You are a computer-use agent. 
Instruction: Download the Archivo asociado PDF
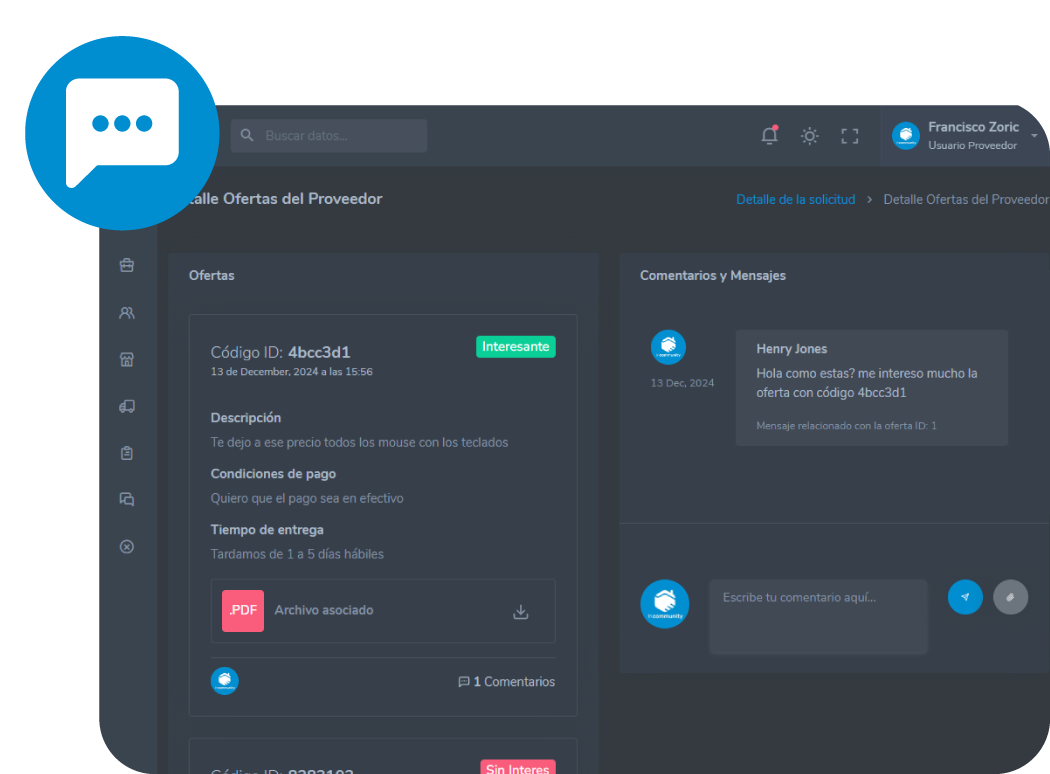[x=520, y=612]
